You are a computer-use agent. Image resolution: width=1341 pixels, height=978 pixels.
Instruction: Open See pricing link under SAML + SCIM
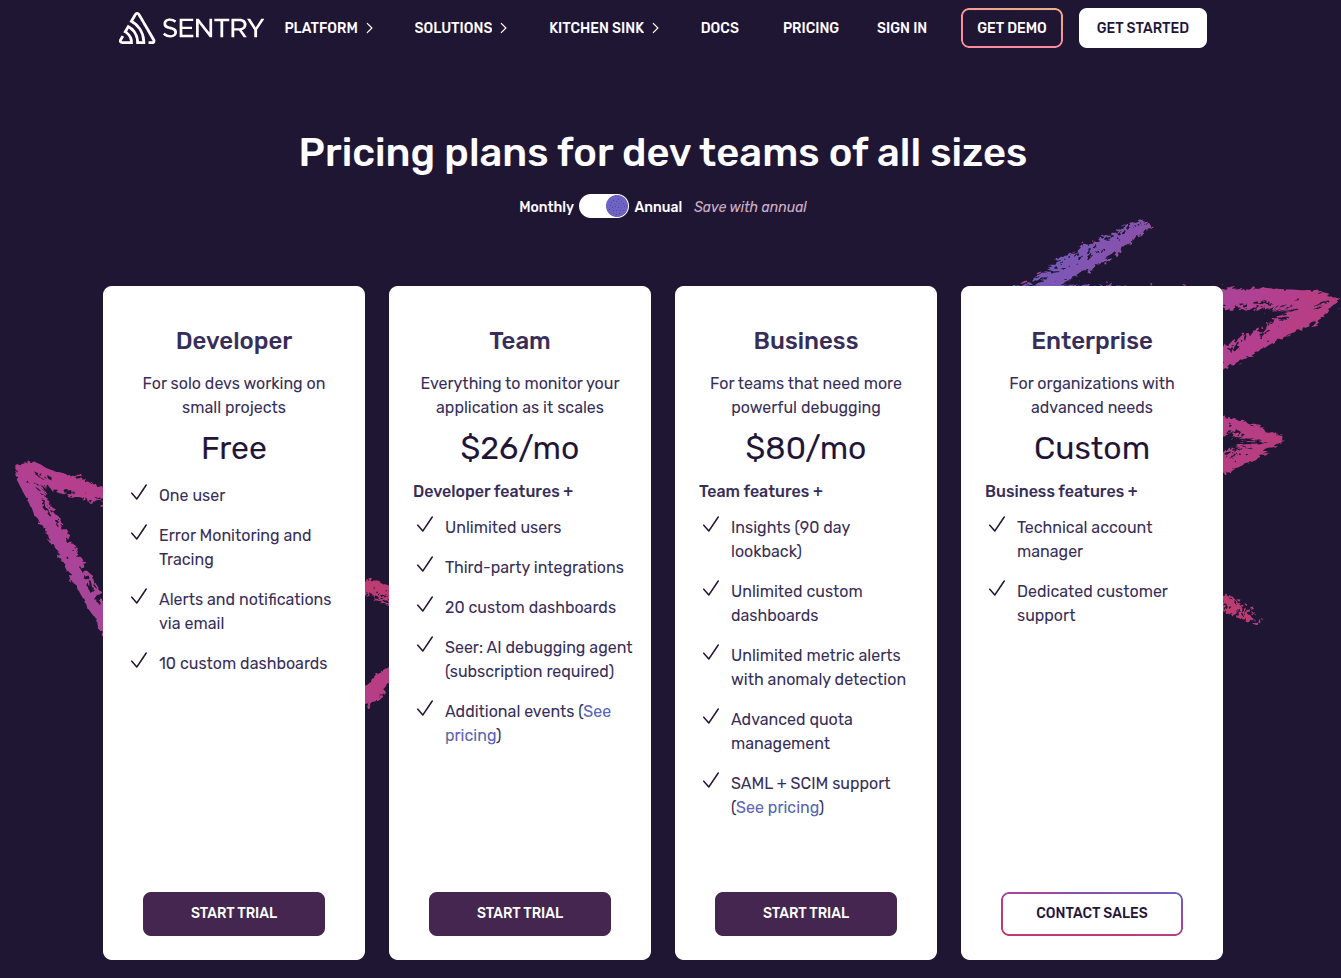click(778, 807)
